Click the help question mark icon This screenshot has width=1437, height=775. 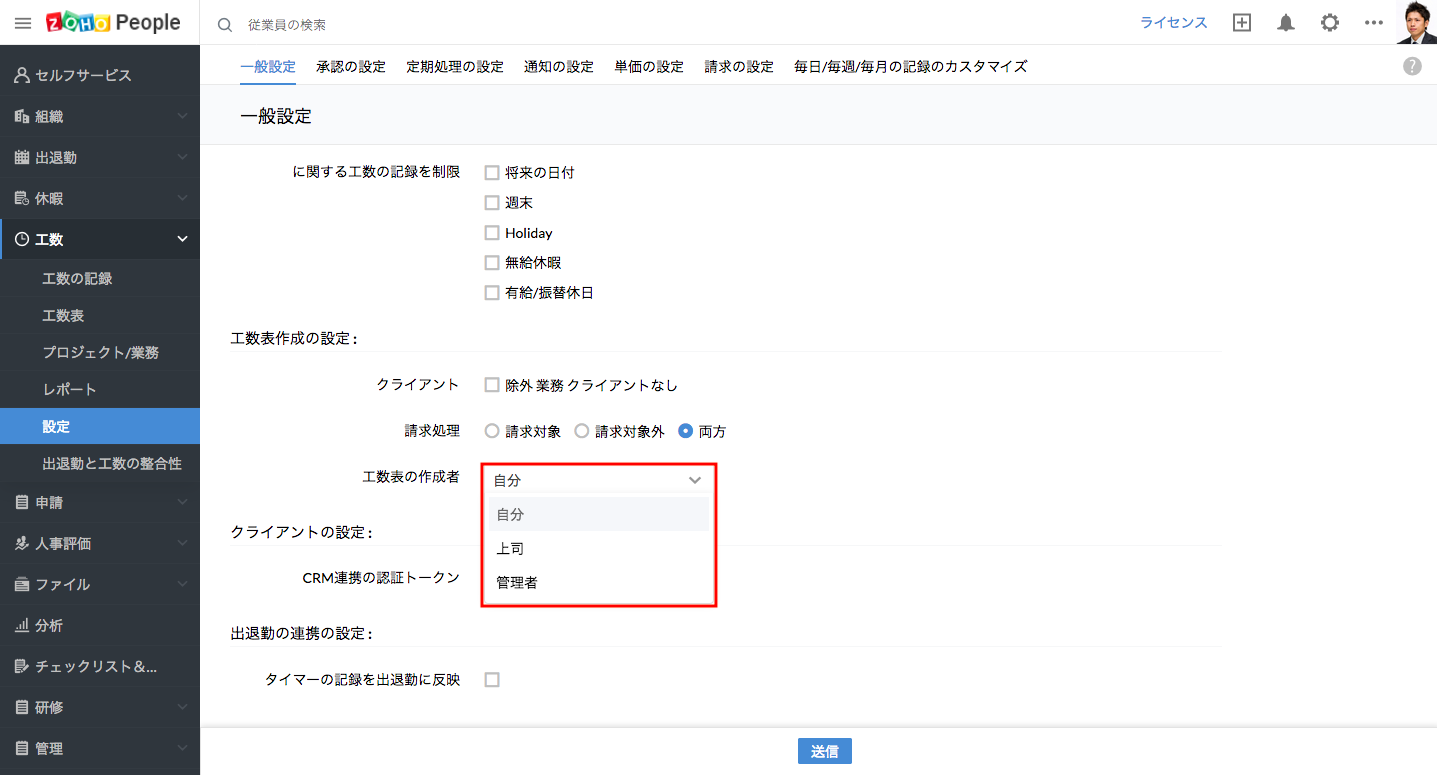point(1412,66)
